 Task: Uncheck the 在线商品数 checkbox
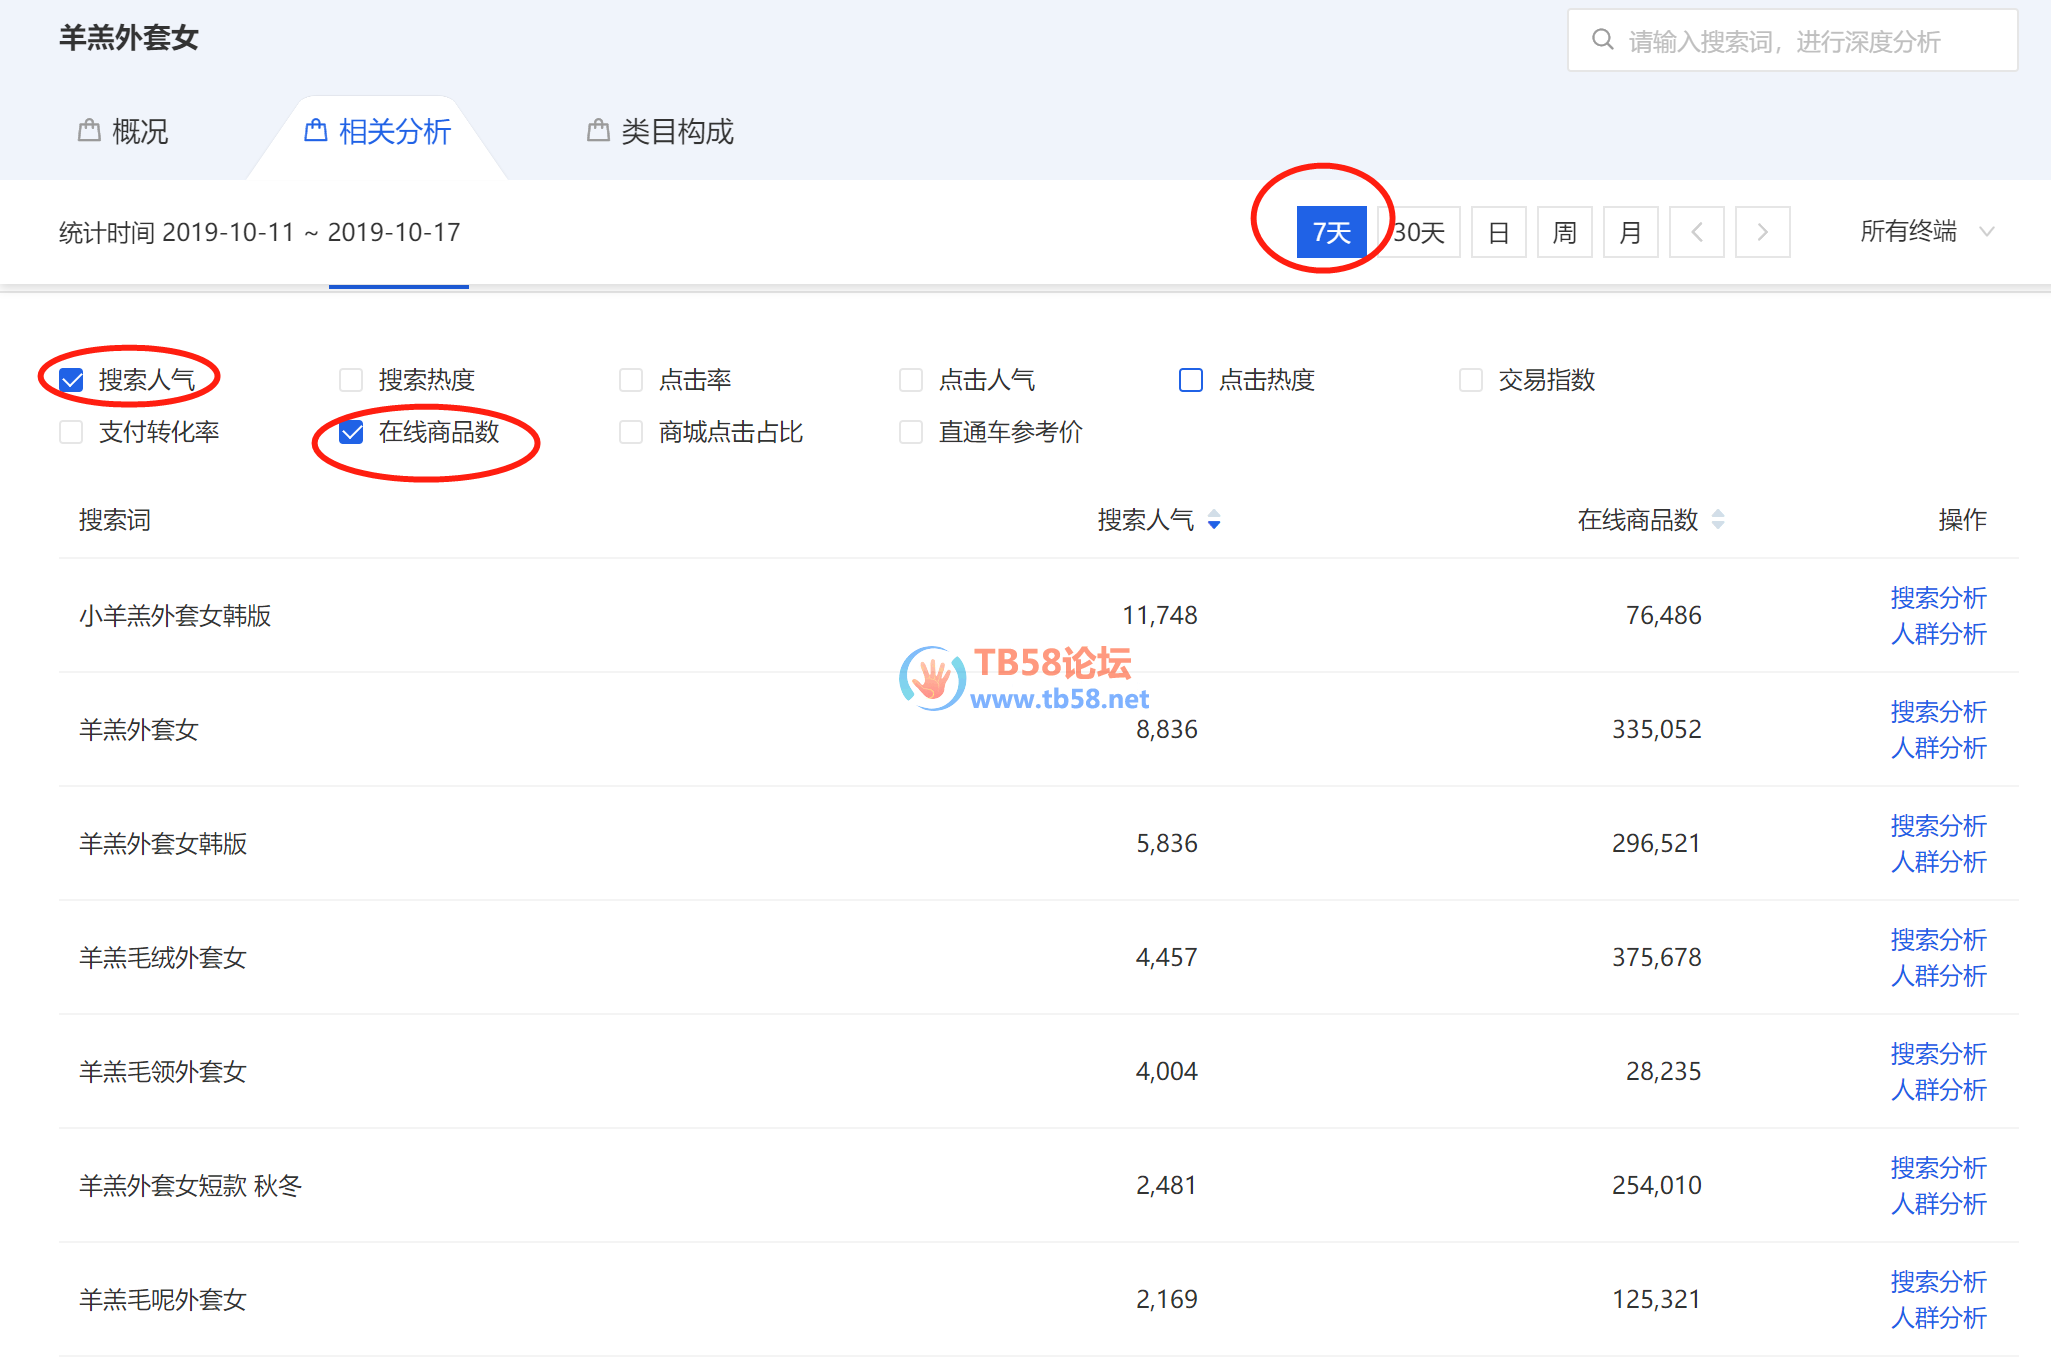[352, 432]
